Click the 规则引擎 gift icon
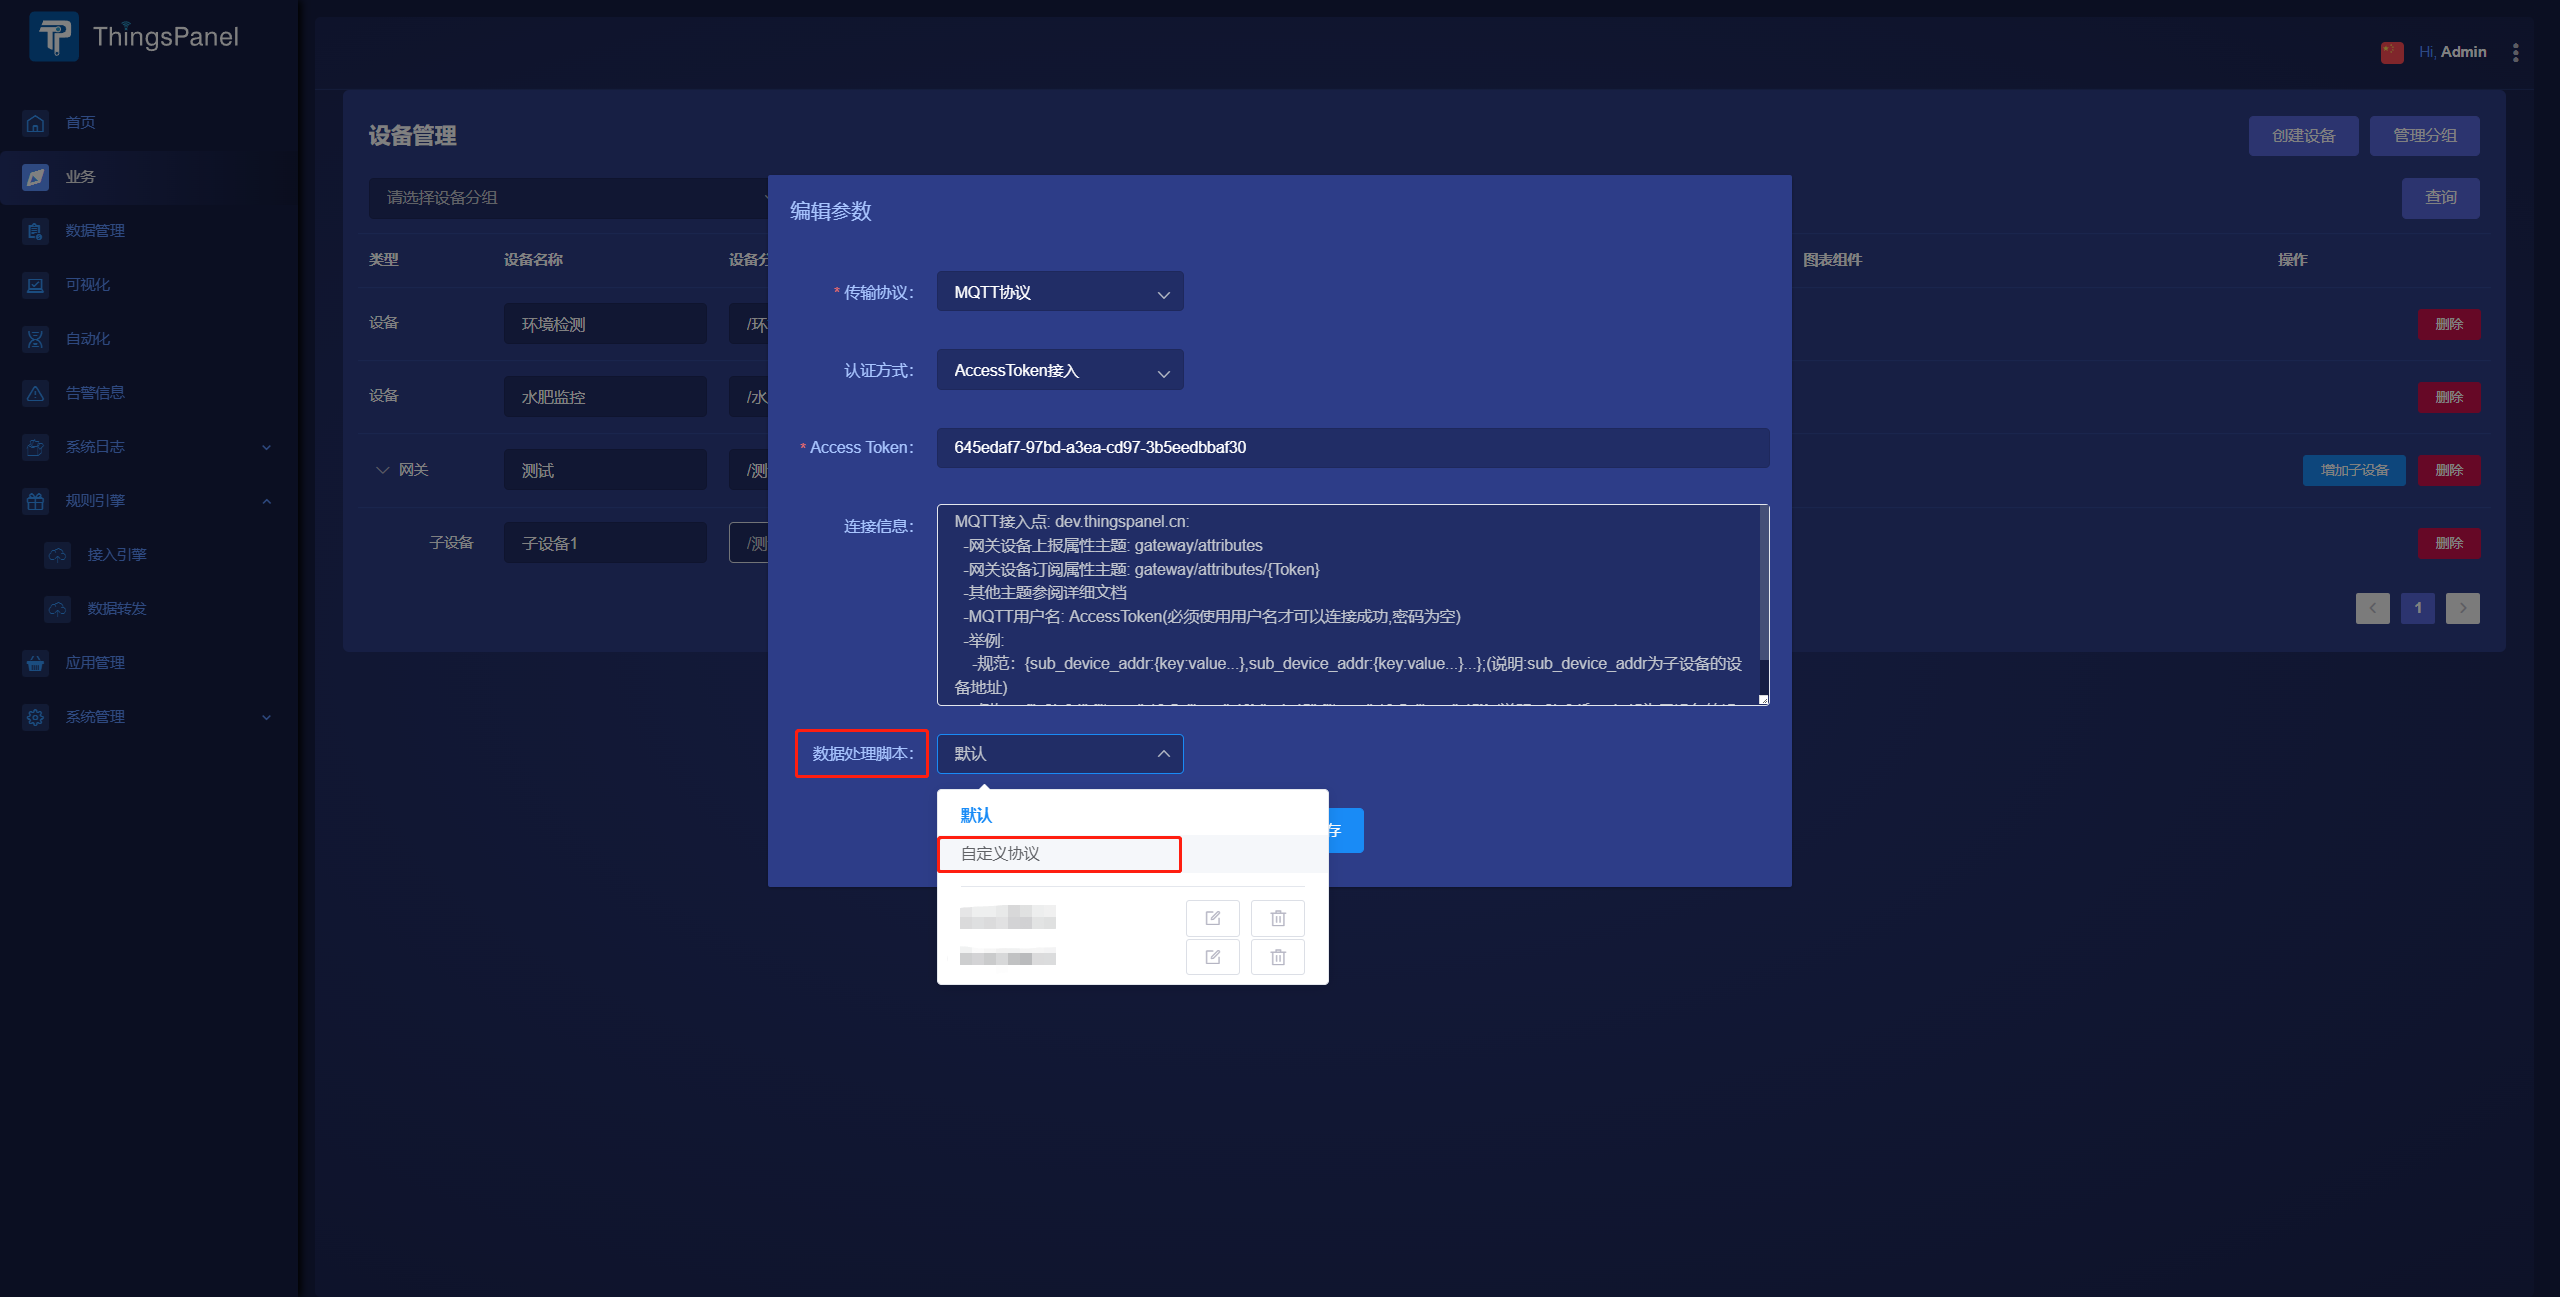This screenshot has width=2560, height=1297. tap(36, 501)
